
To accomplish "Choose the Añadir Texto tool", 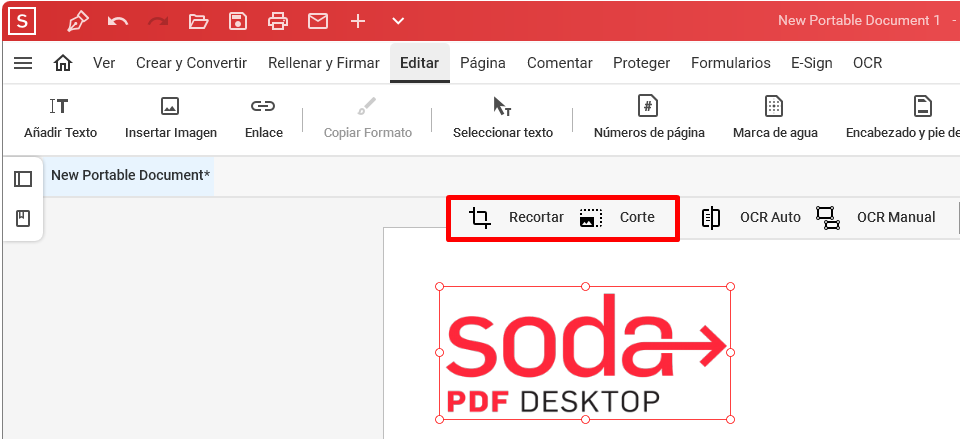I will (x=60, y=118).
